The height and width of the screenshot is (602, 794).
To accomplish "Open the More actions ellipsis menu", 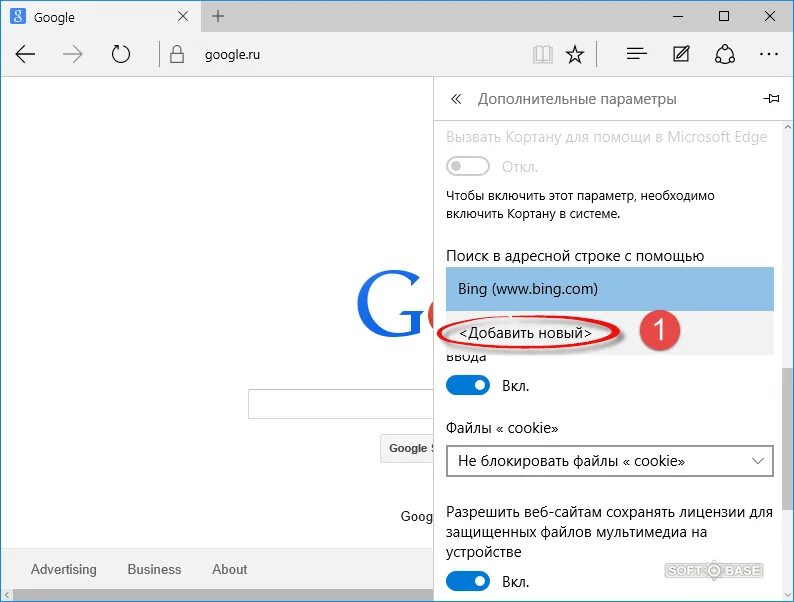I will (x=769, y=54).
